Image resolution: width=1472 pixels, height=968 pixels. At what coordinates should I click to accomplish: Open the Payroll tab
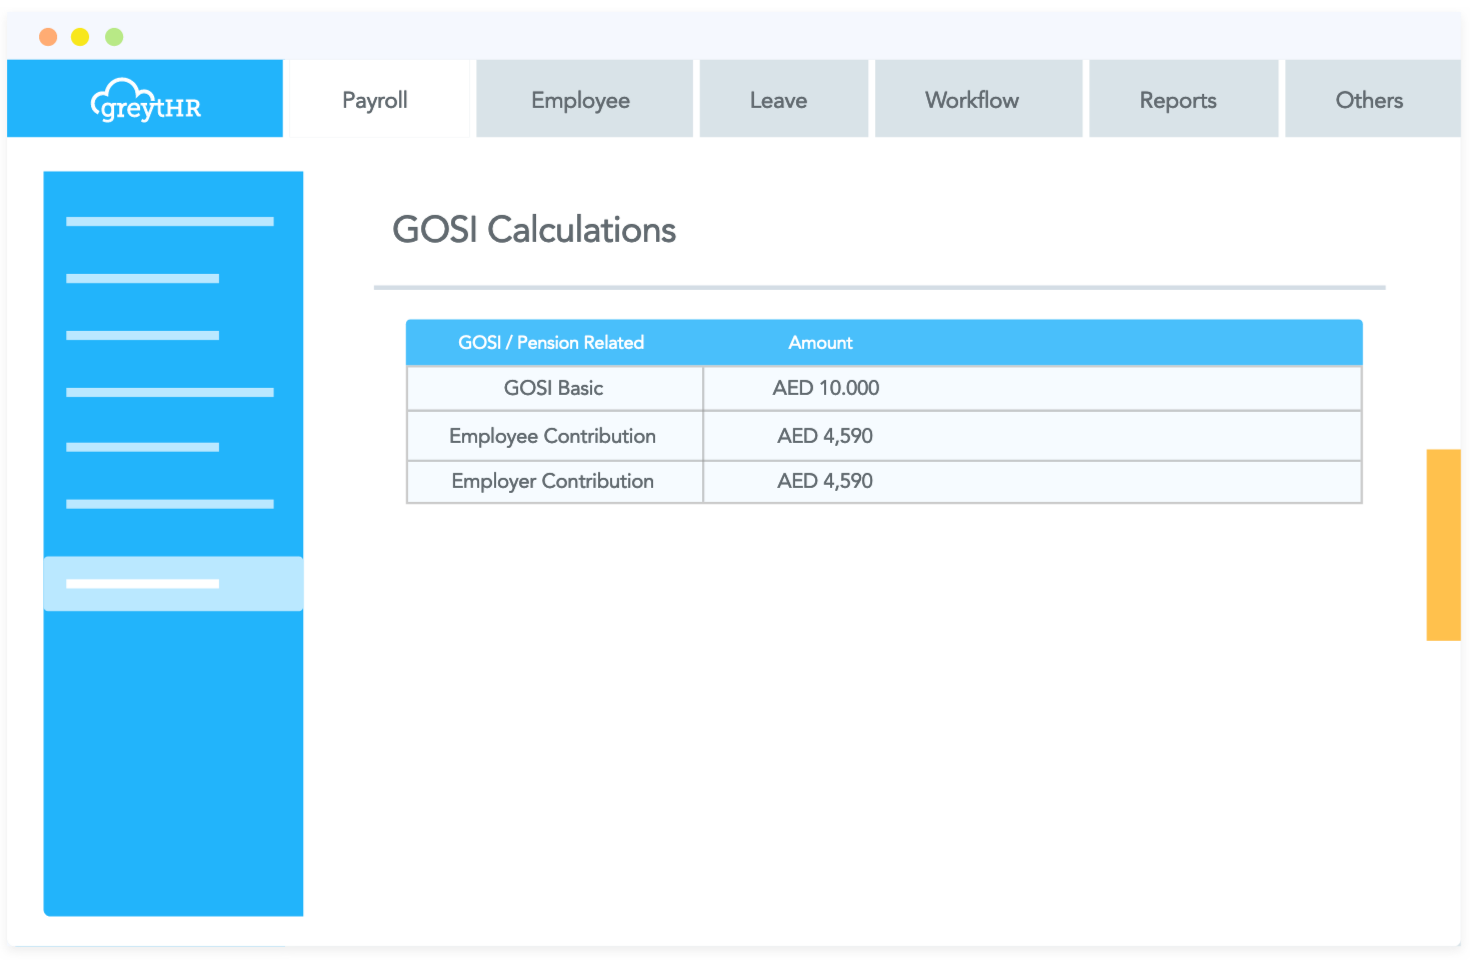pos(375,99)
